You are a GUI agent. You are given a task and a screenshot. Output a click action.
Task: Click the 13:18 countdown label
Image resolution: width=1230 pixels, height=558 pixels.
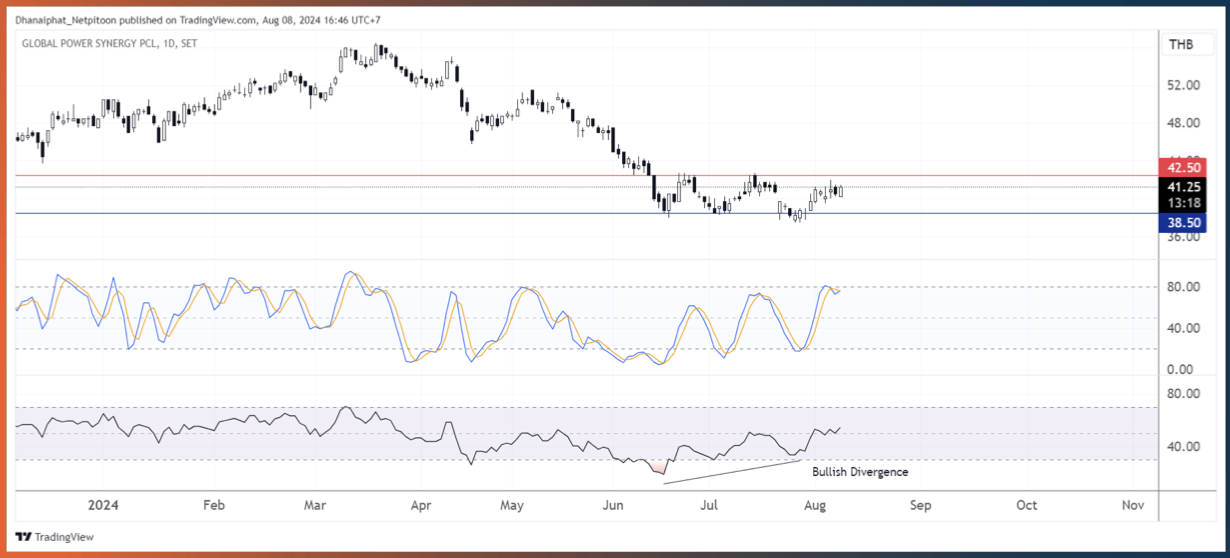click(1184, 203)
